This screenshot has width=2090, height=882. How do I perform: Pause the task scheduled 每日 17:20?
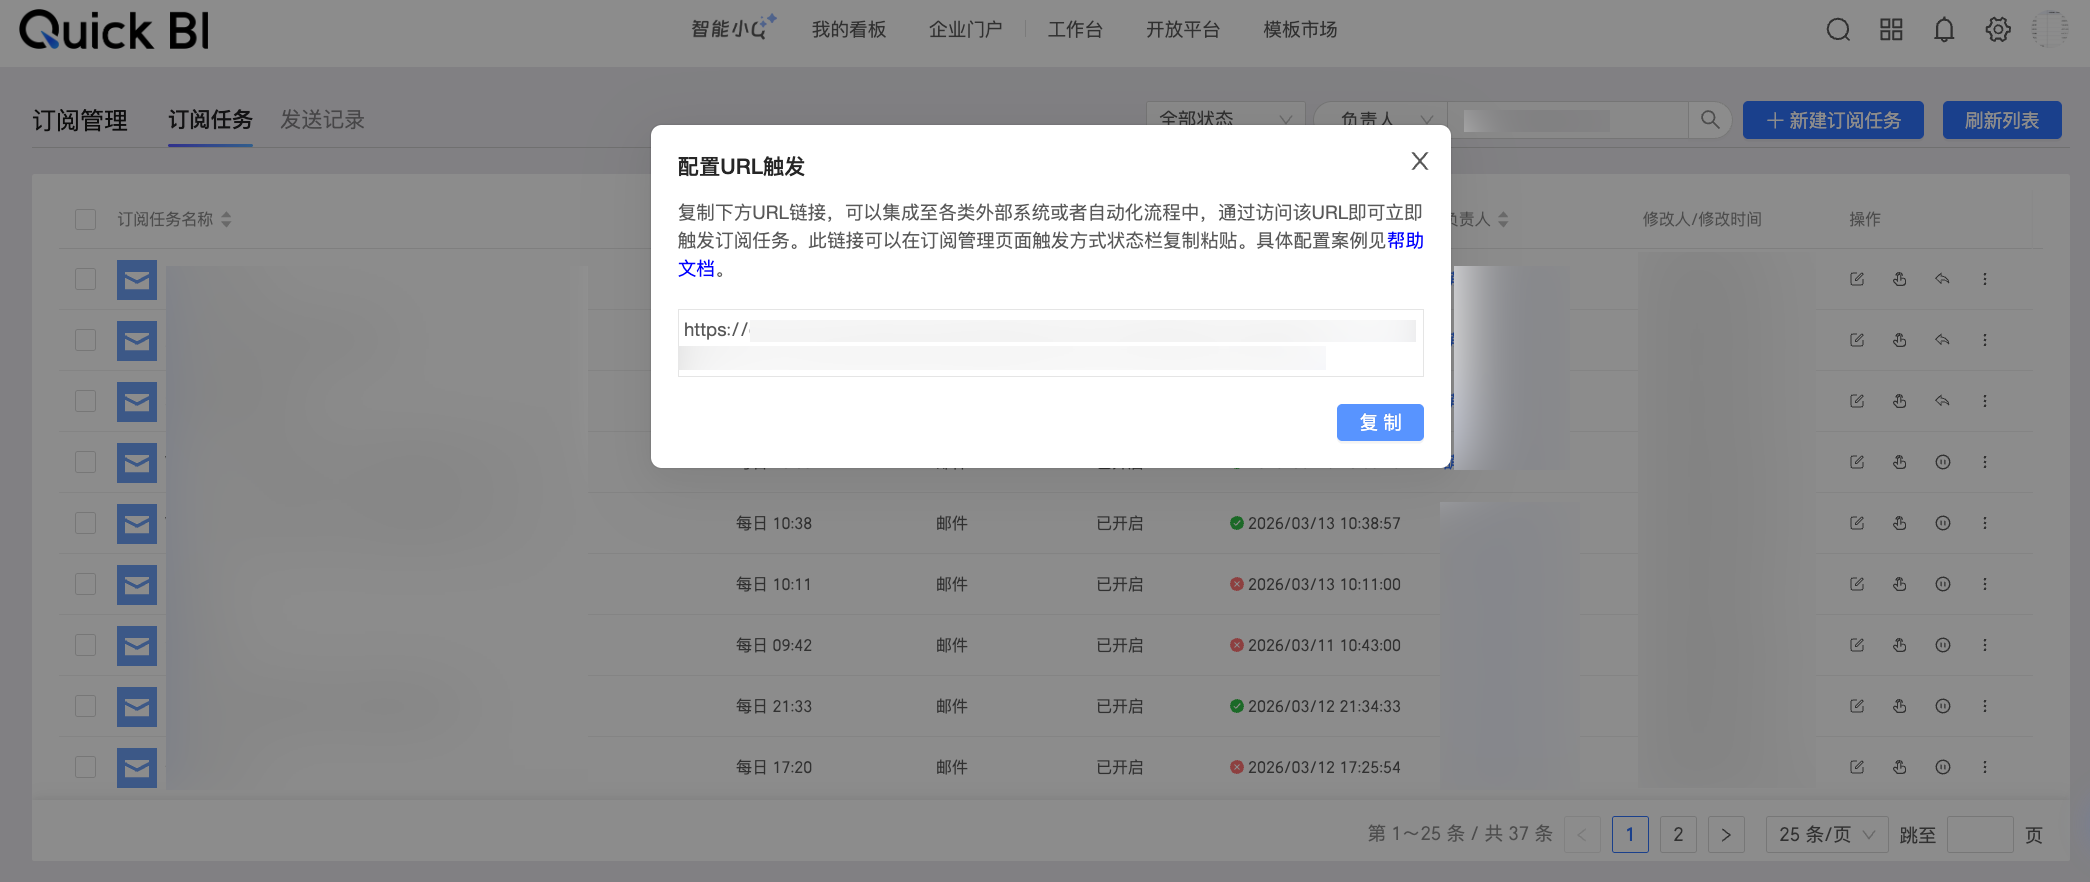pos(1943,767)
